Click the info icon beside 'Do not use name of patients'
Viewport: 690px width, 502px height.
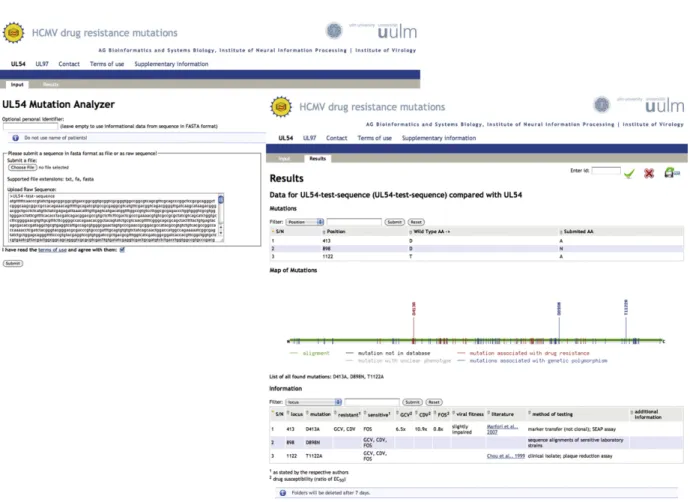15,138
